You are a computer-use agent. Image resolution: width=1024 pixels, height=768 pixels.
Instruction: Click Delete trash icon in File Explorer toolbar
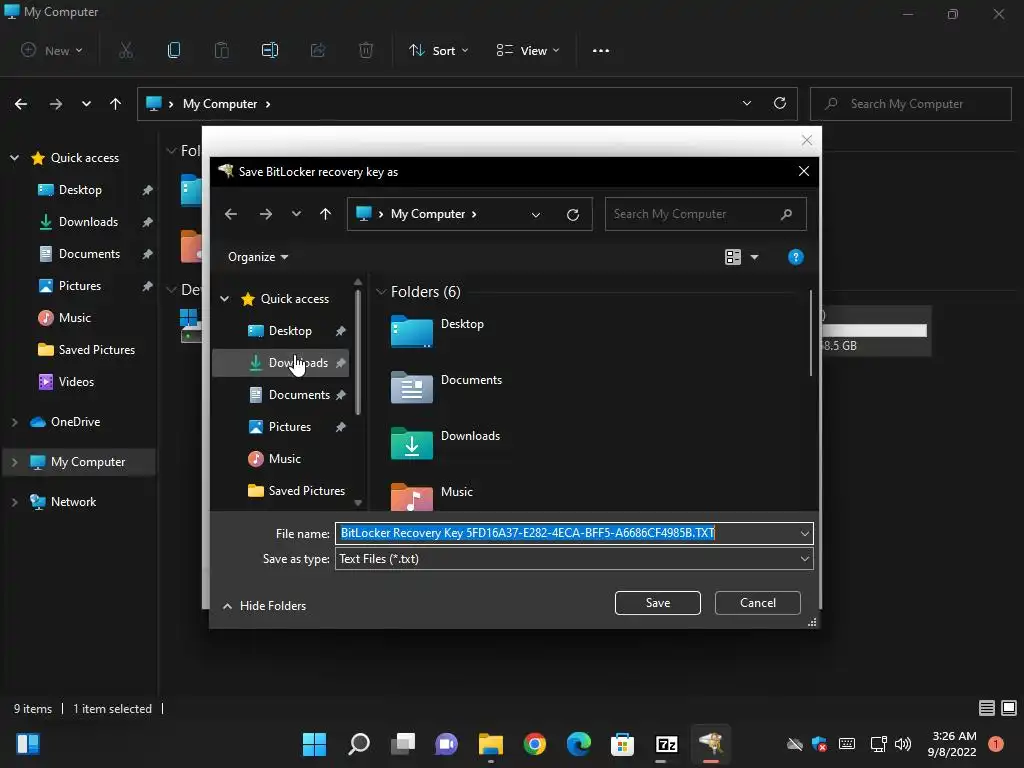[x=366, y=50]
